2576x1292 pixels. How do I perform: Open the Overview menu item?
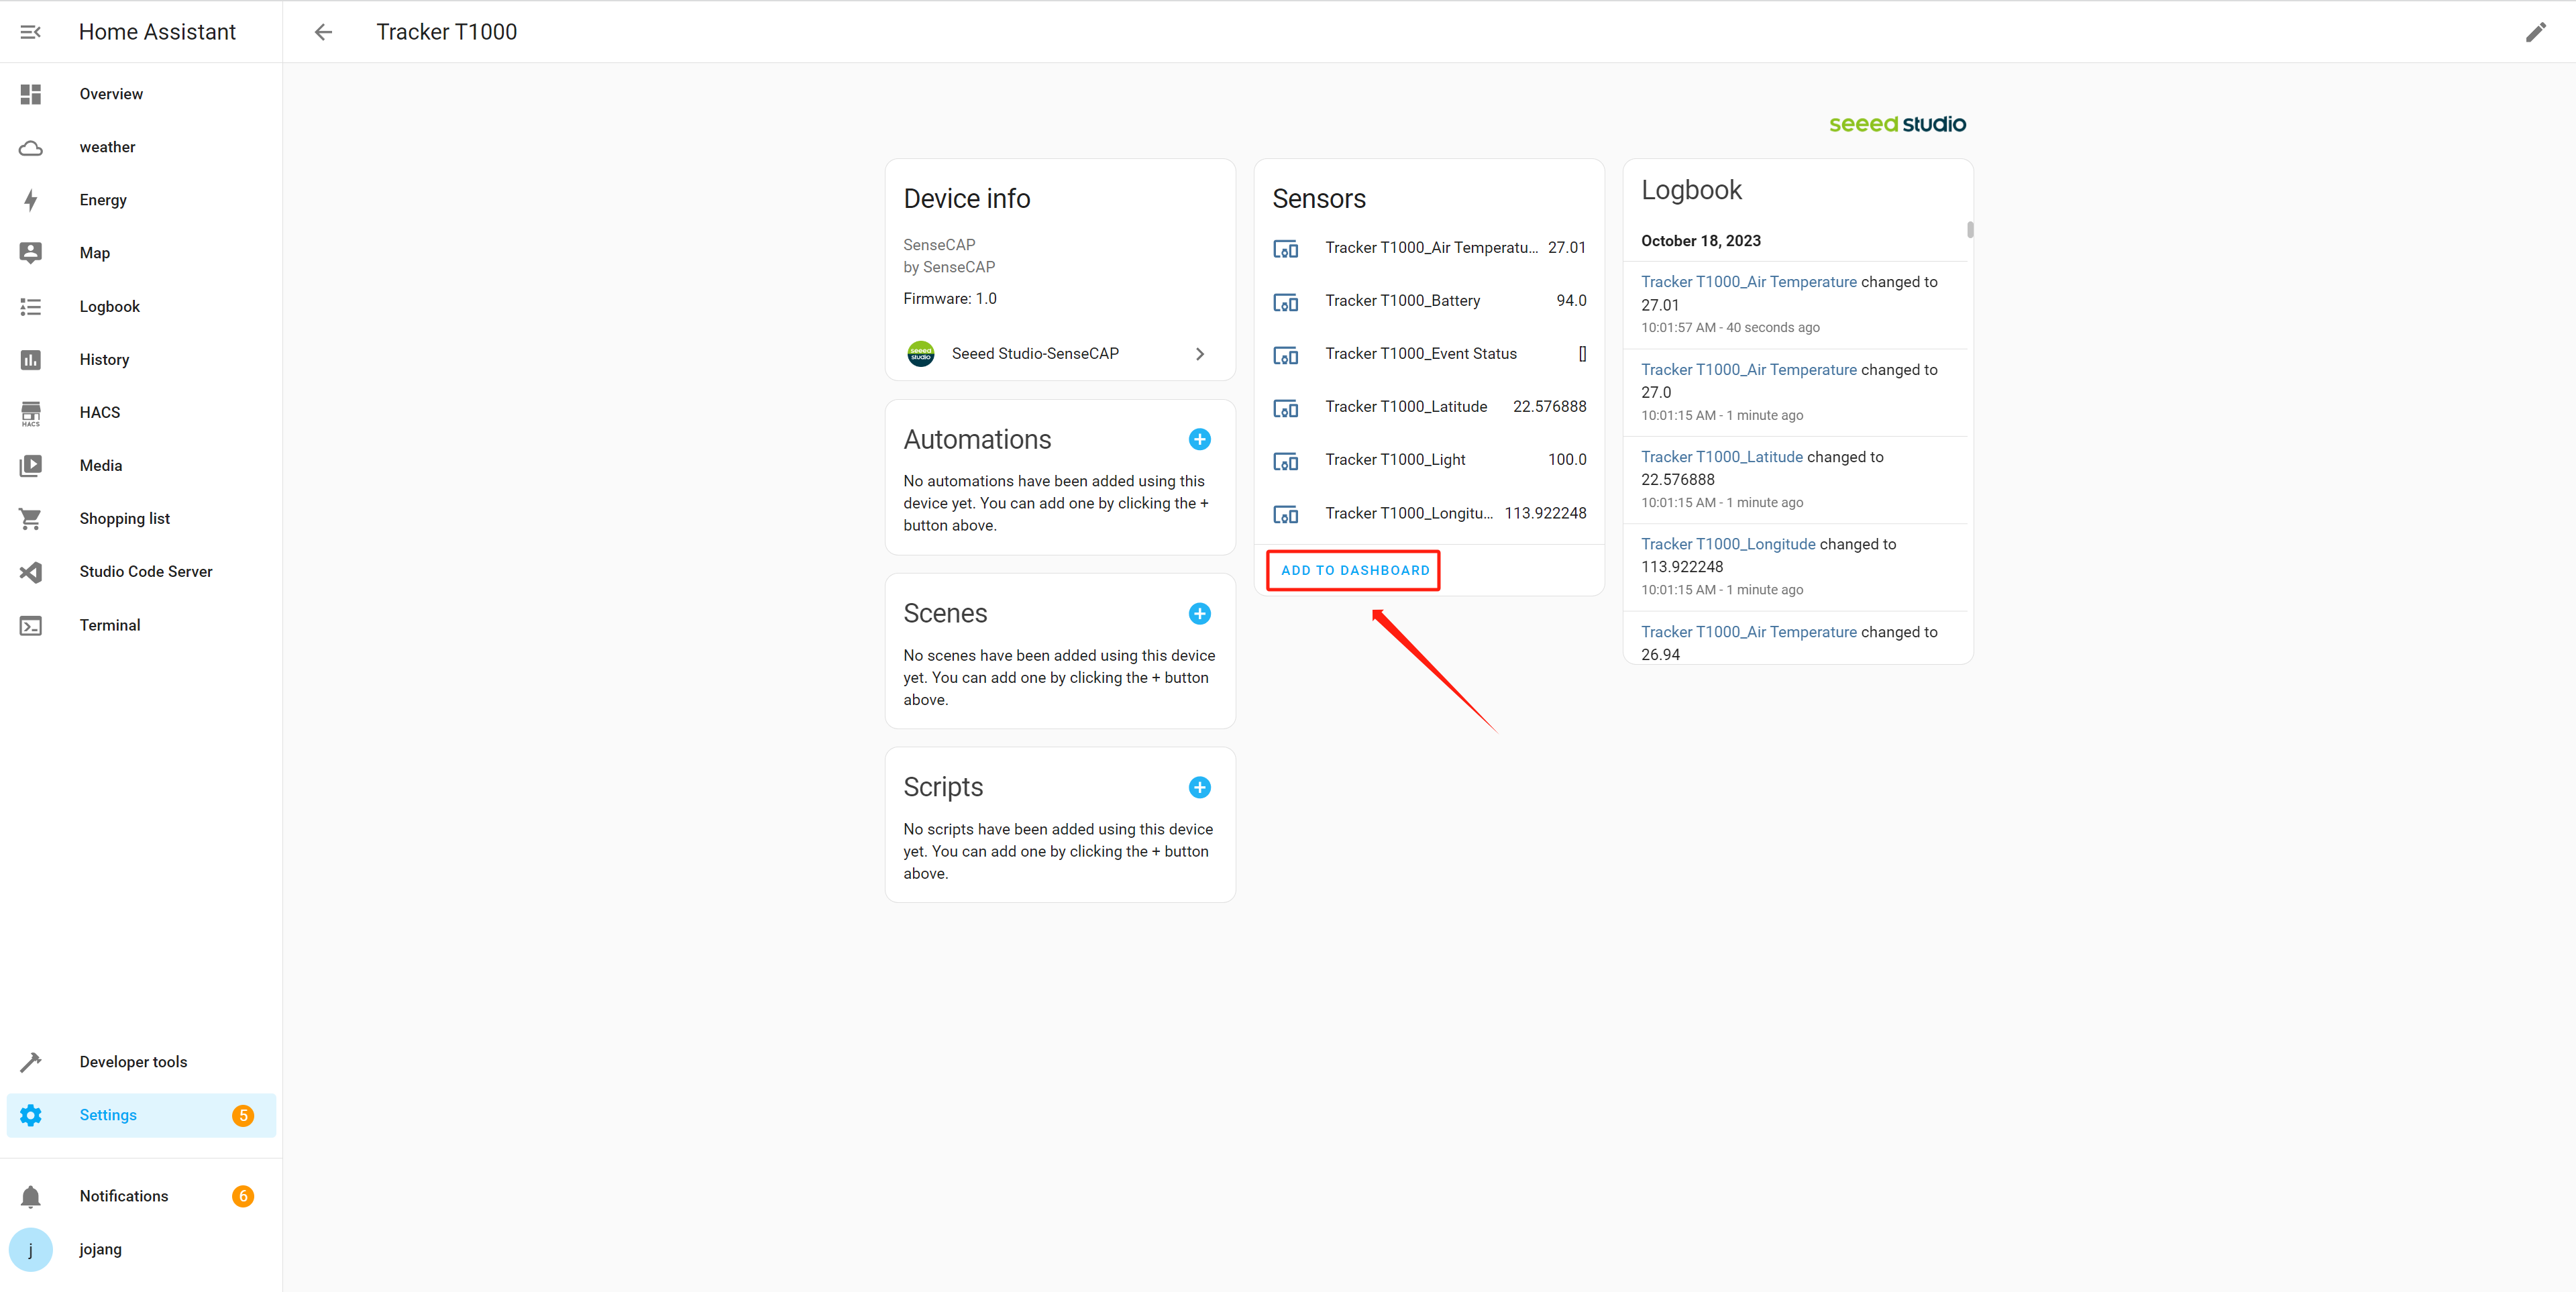click(x=141, y=94)
